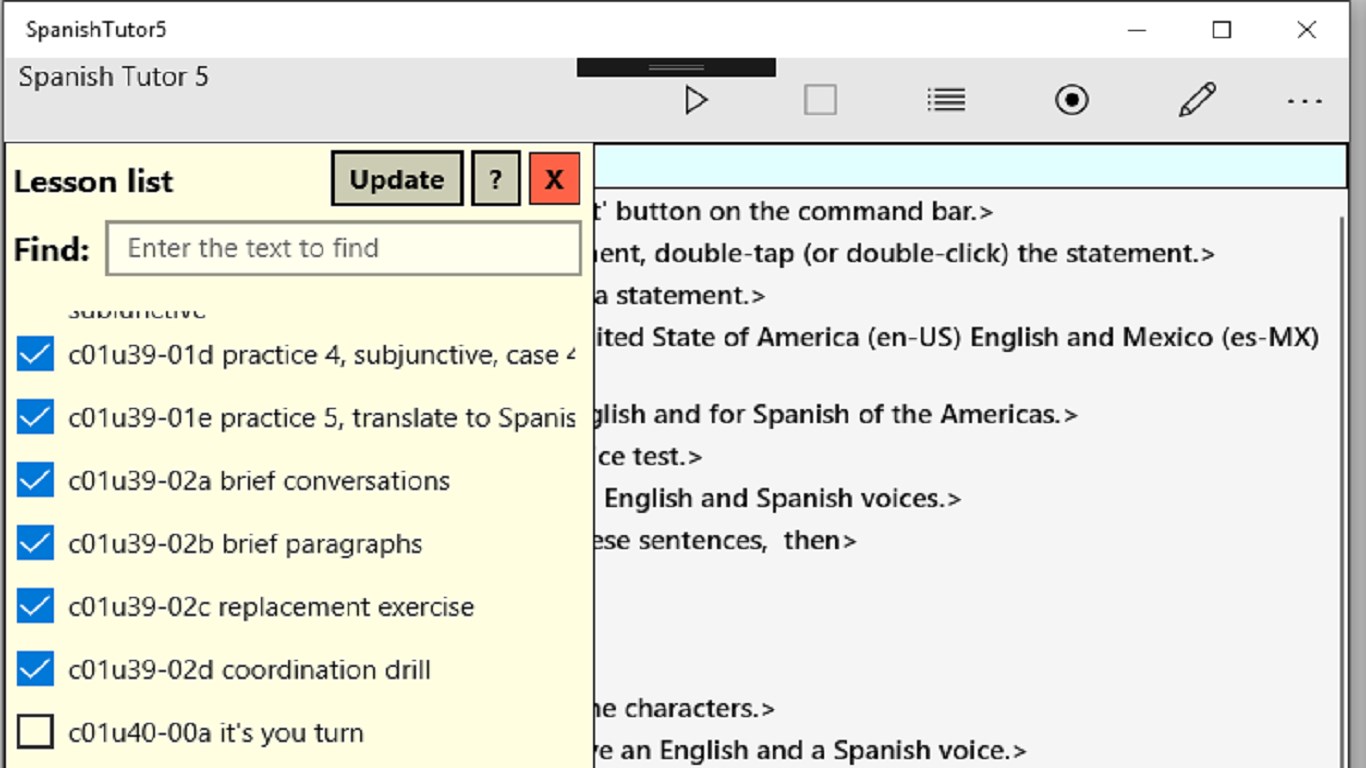Select the 'c01u39-02a brief conversations' lesson label
Image resolution: width=1366 pixels, height=768 pixels.
(x=259, y=481)
